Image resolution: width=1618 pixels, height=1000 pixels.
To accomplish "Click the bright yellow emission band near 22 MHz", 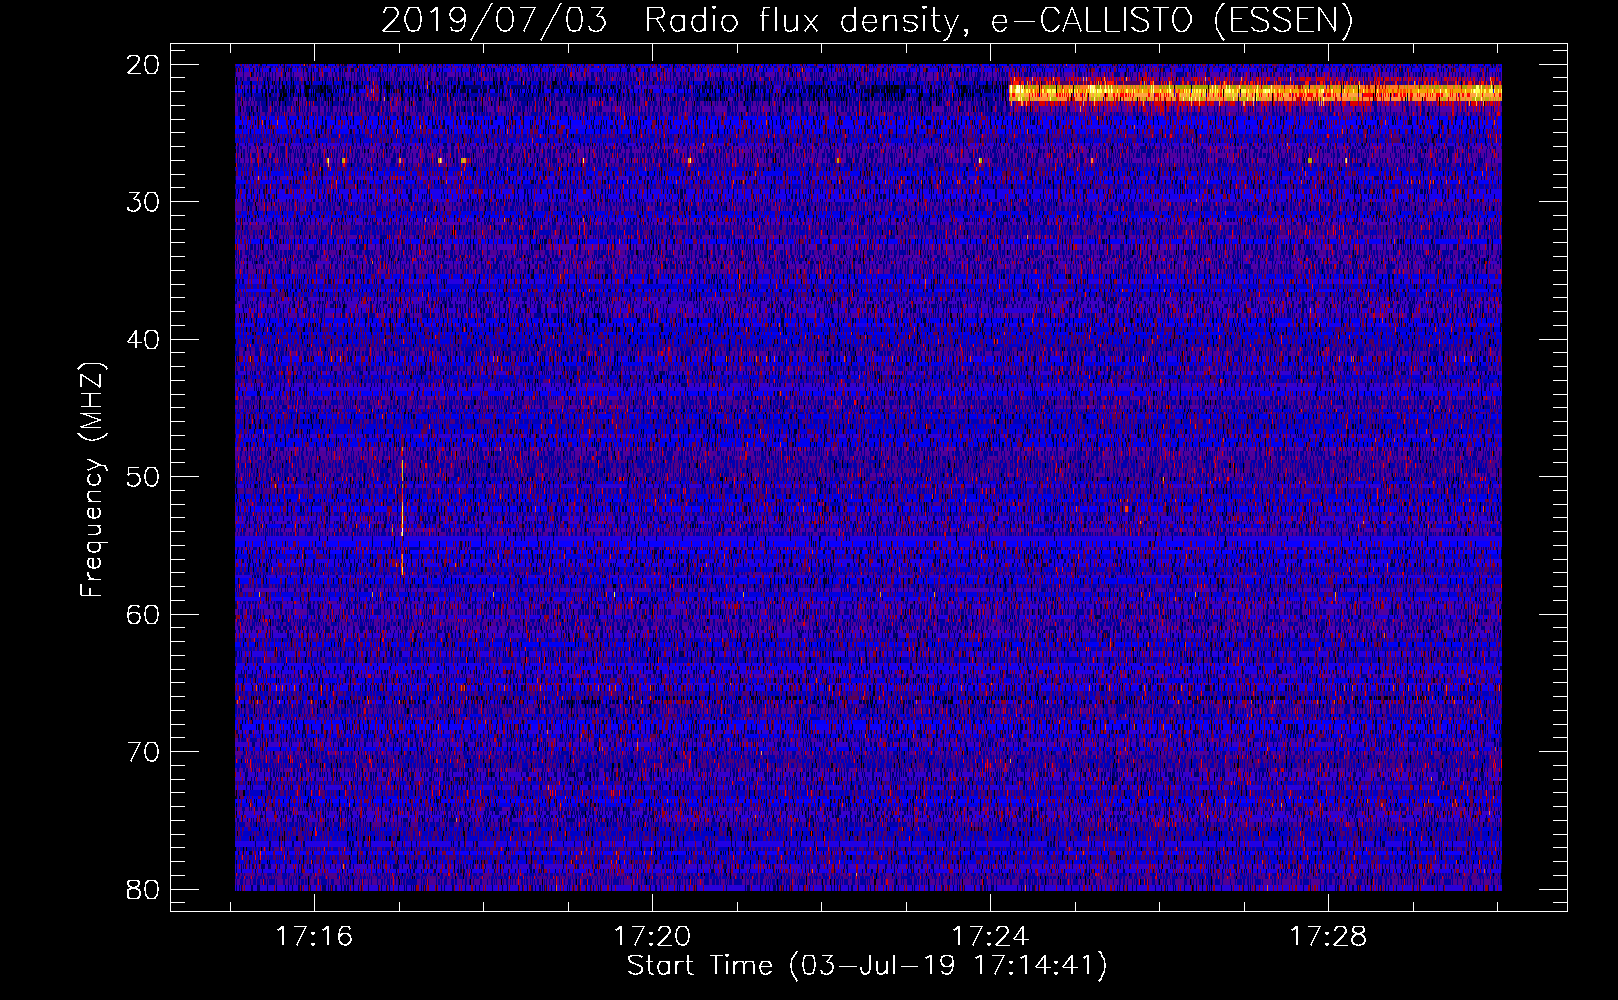I will (1255, 92).
